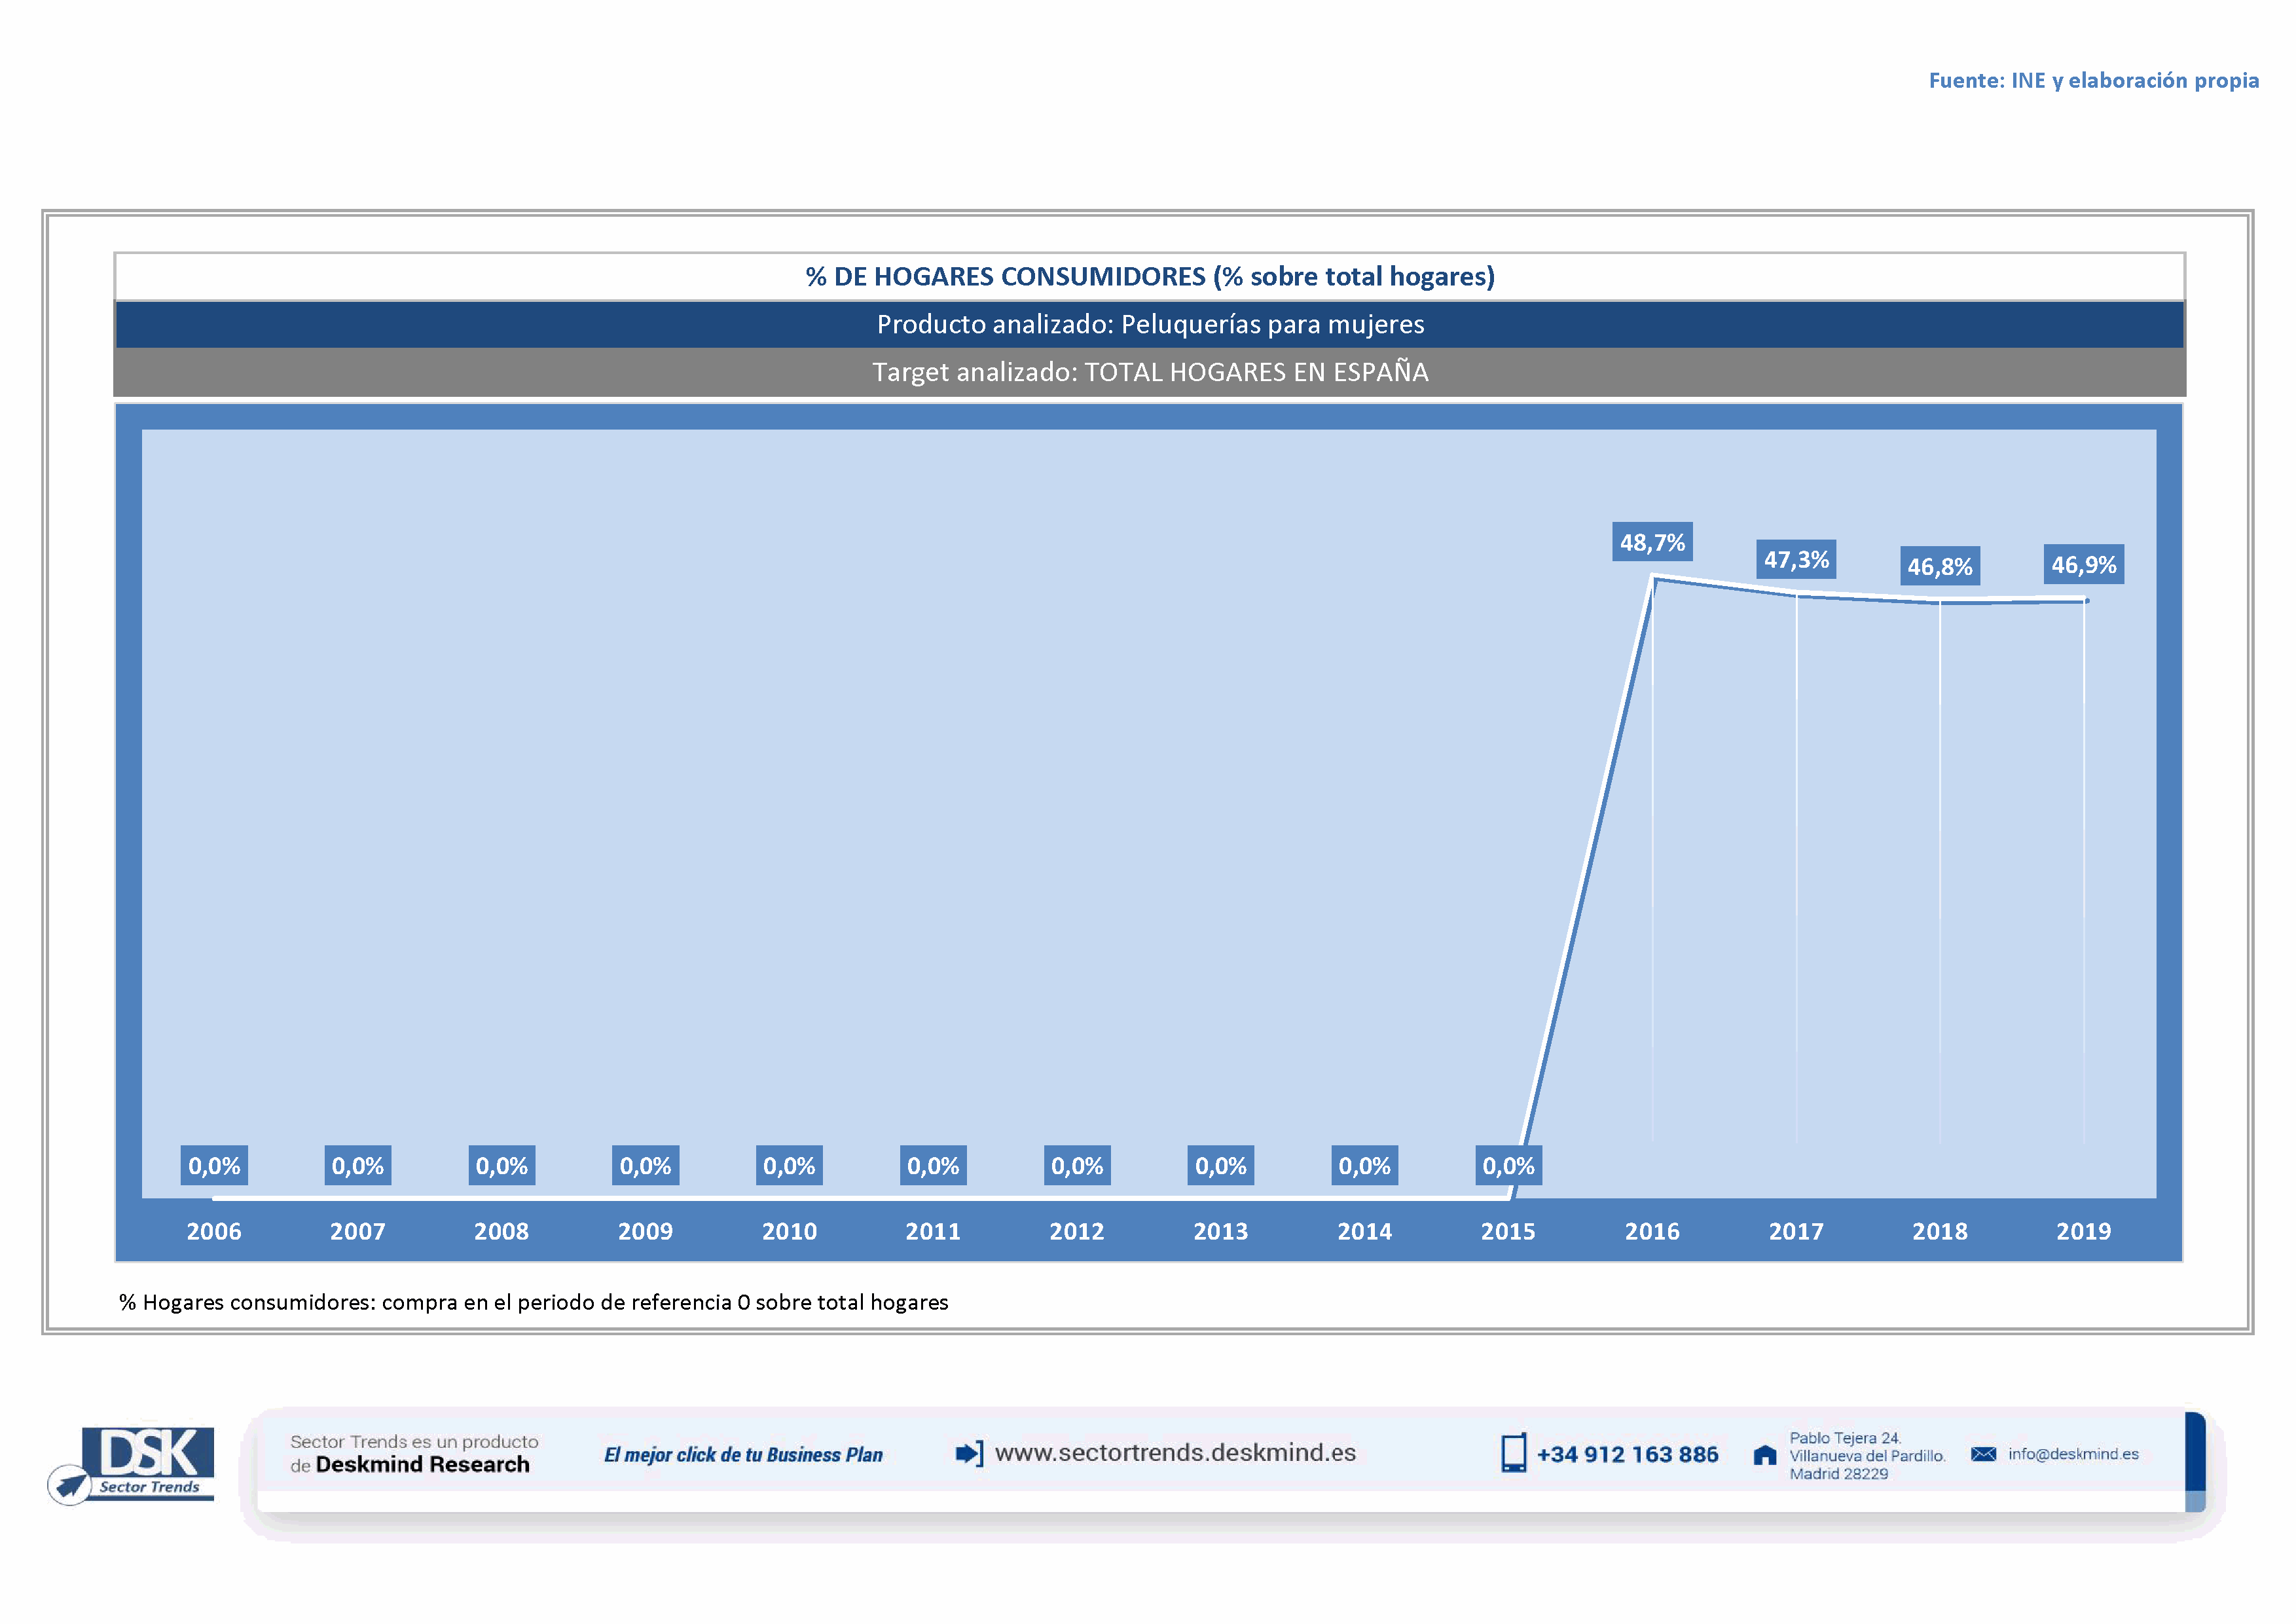Viewport: 2296px width, 1624px height.
Task: Click the arrow icon before website URL
Action: point(969,1453)
